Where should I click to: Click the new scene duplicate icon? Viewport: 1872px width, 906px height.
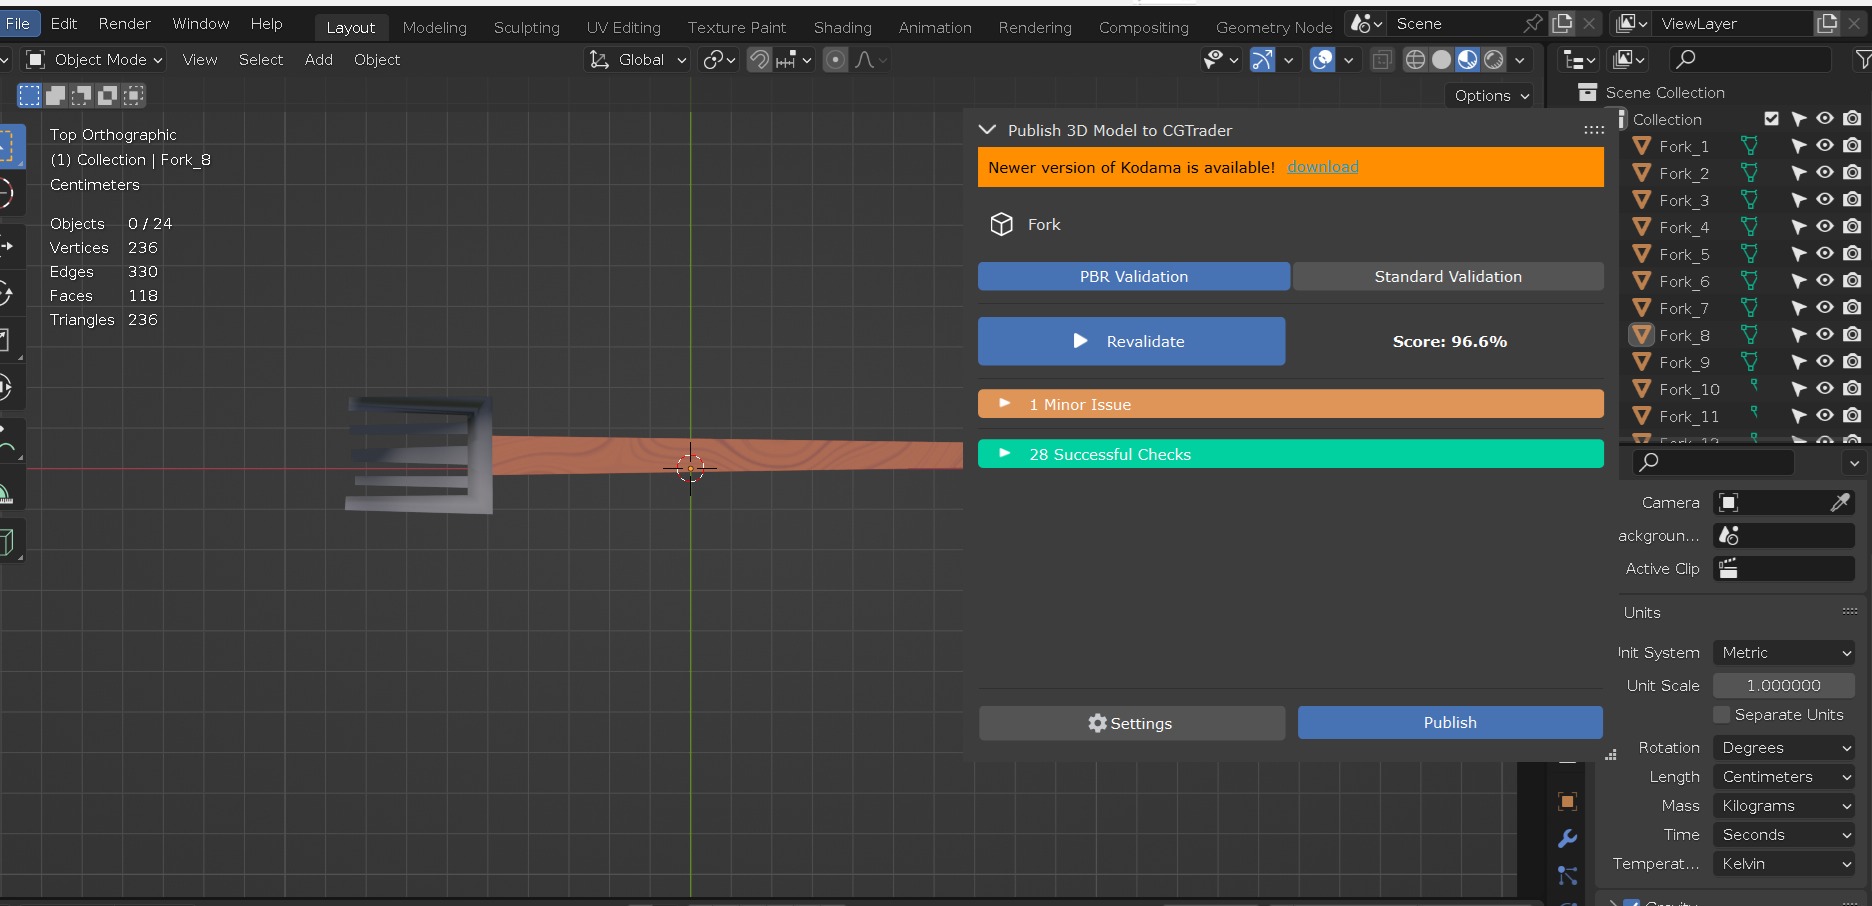pos(1562,23)
